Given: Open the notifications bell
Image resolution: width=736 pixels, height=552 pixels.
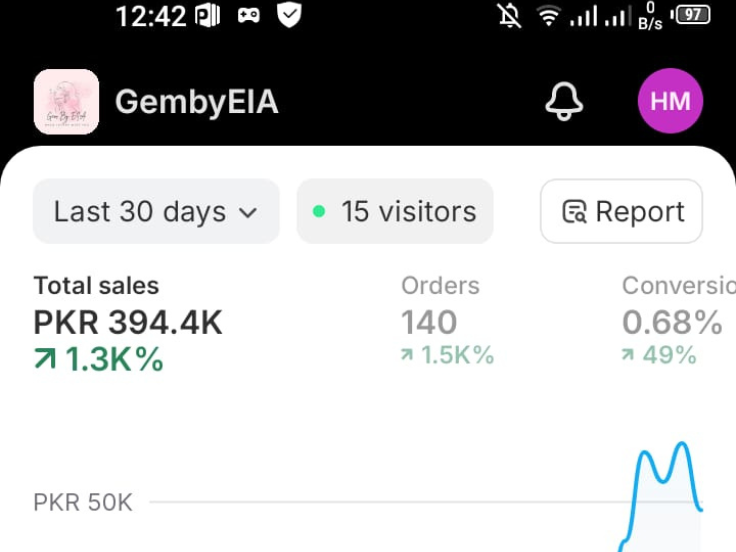Looking at the screenshot, I should pyautogui.click(x=564, y=101).
